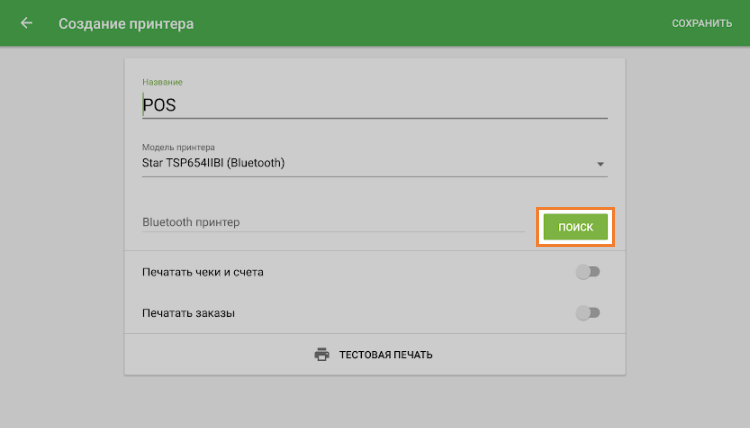The width and height of the screenshot is (750, 428).
Task: Click the Печатать чеки и счета label
Action: click(x=203, y=272)
